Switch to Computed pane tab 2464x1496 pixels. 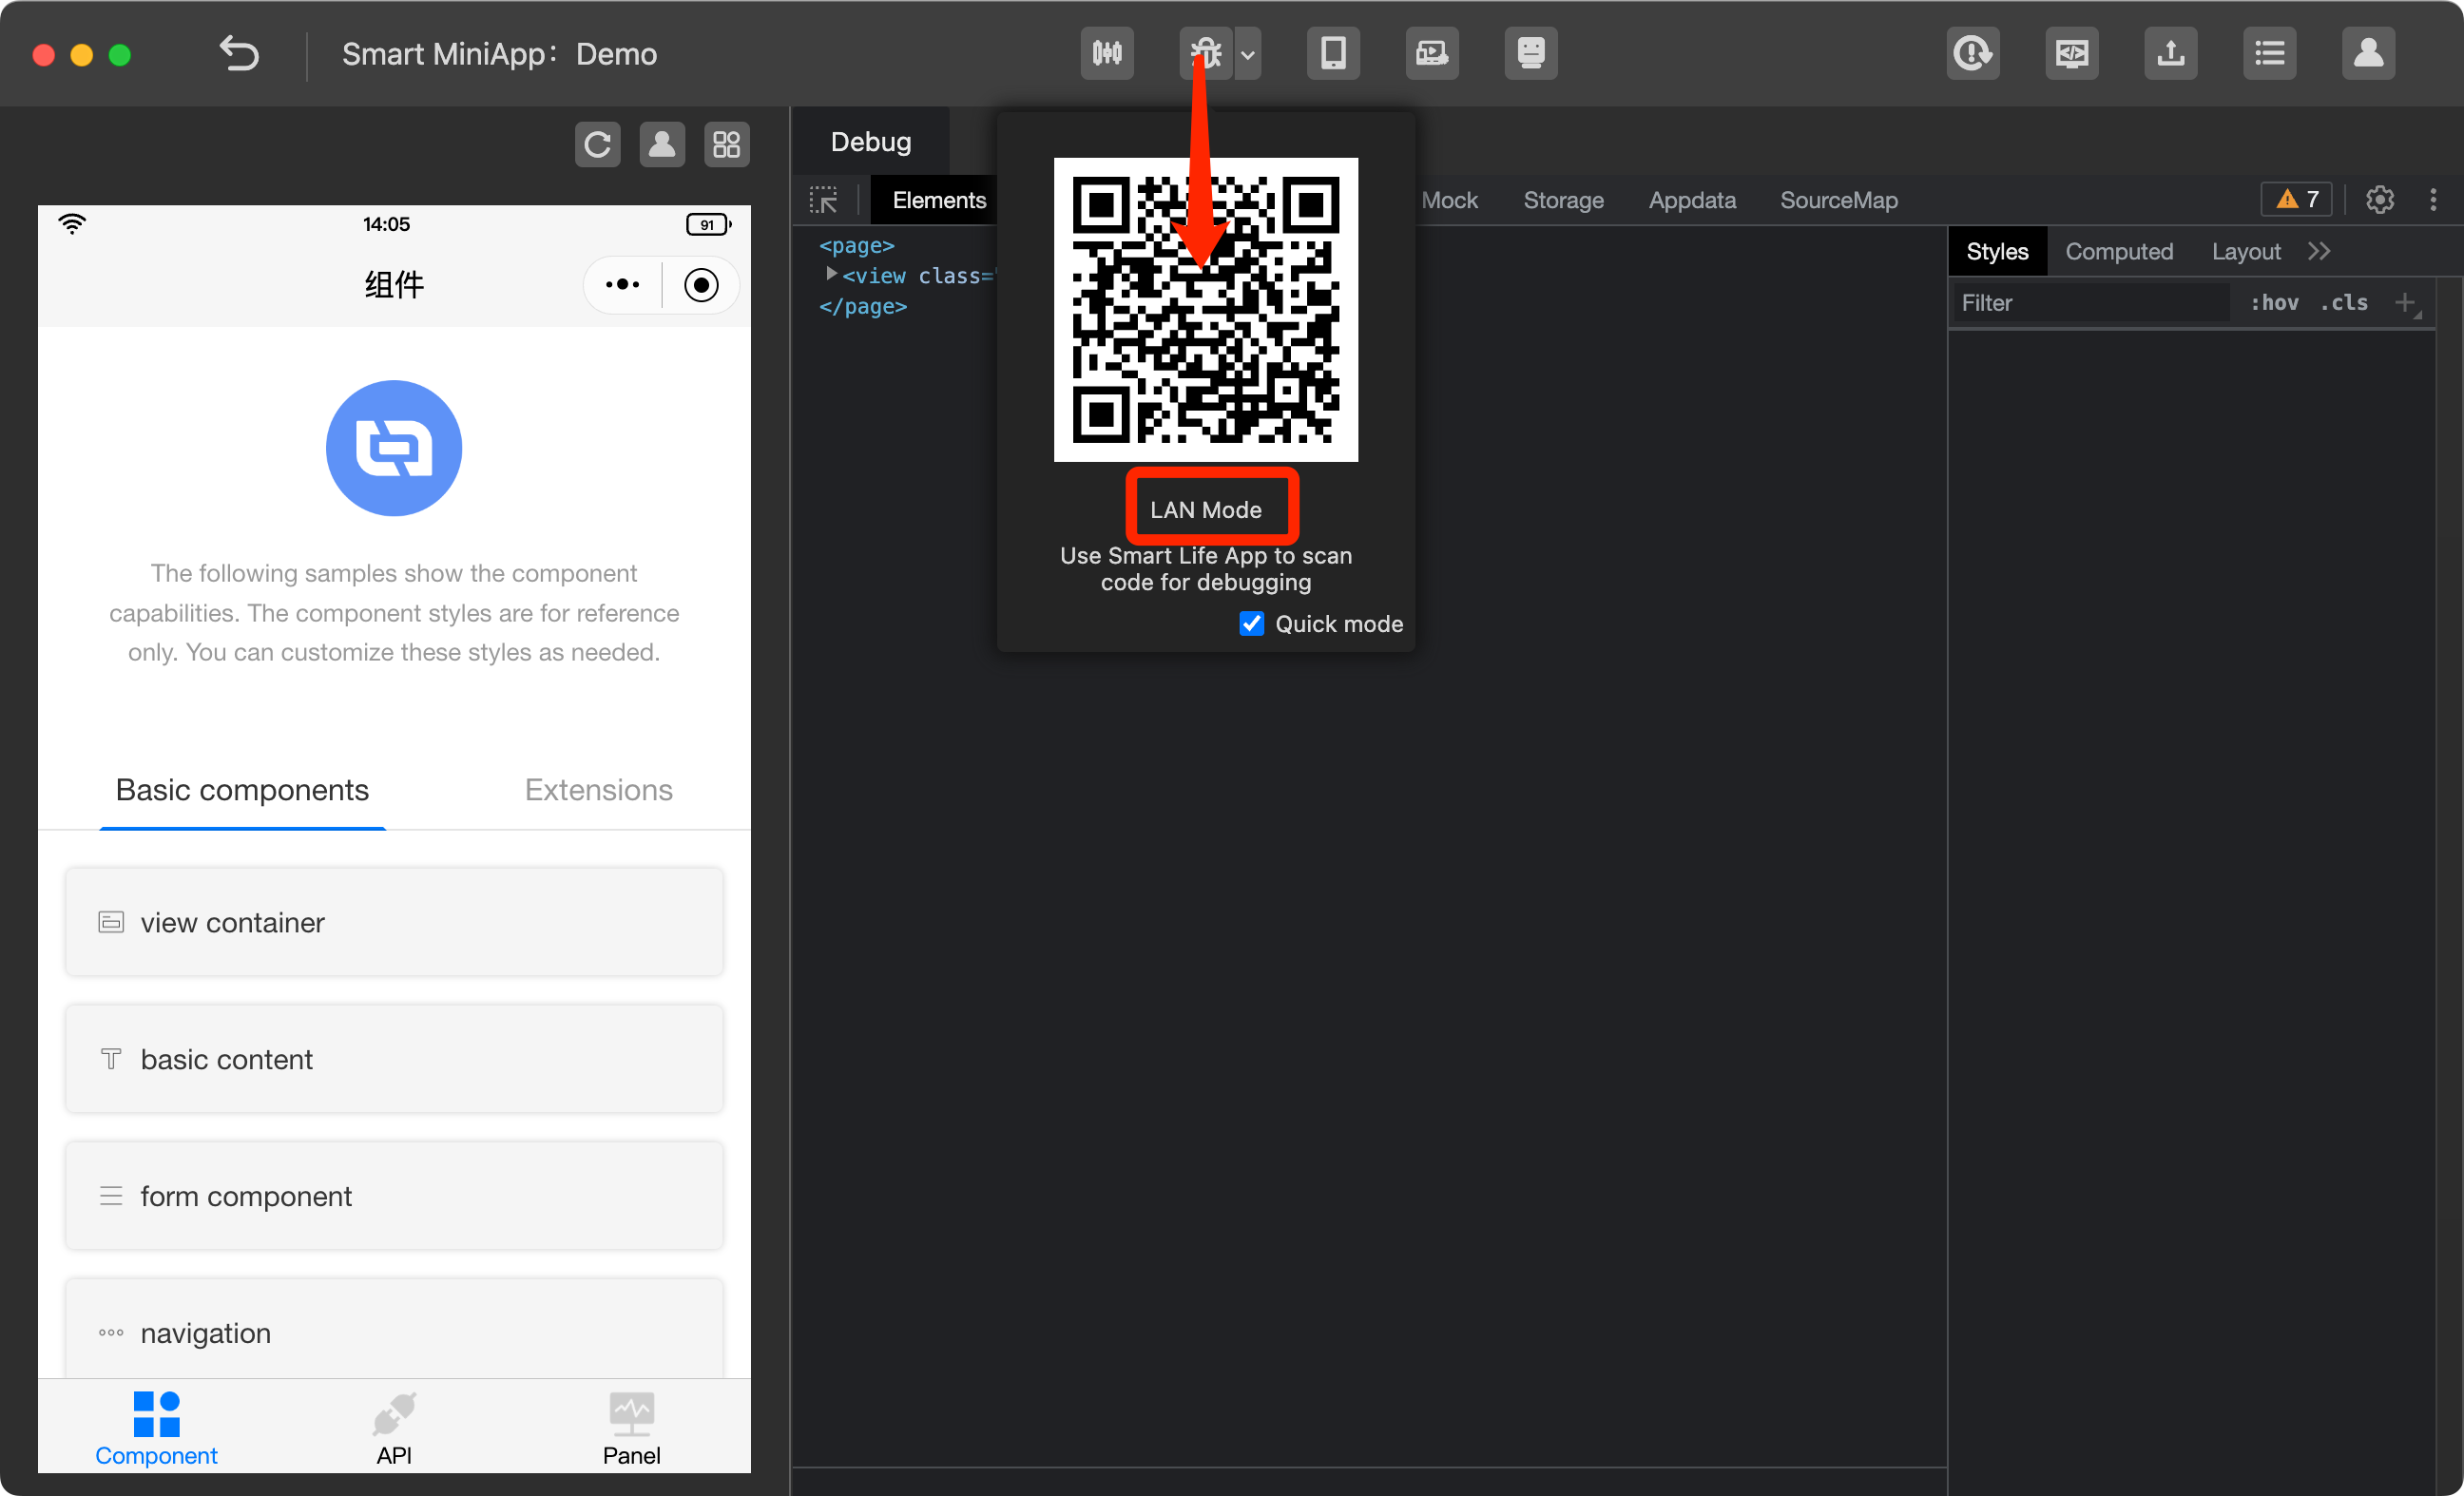click(x=2119, y=252)
